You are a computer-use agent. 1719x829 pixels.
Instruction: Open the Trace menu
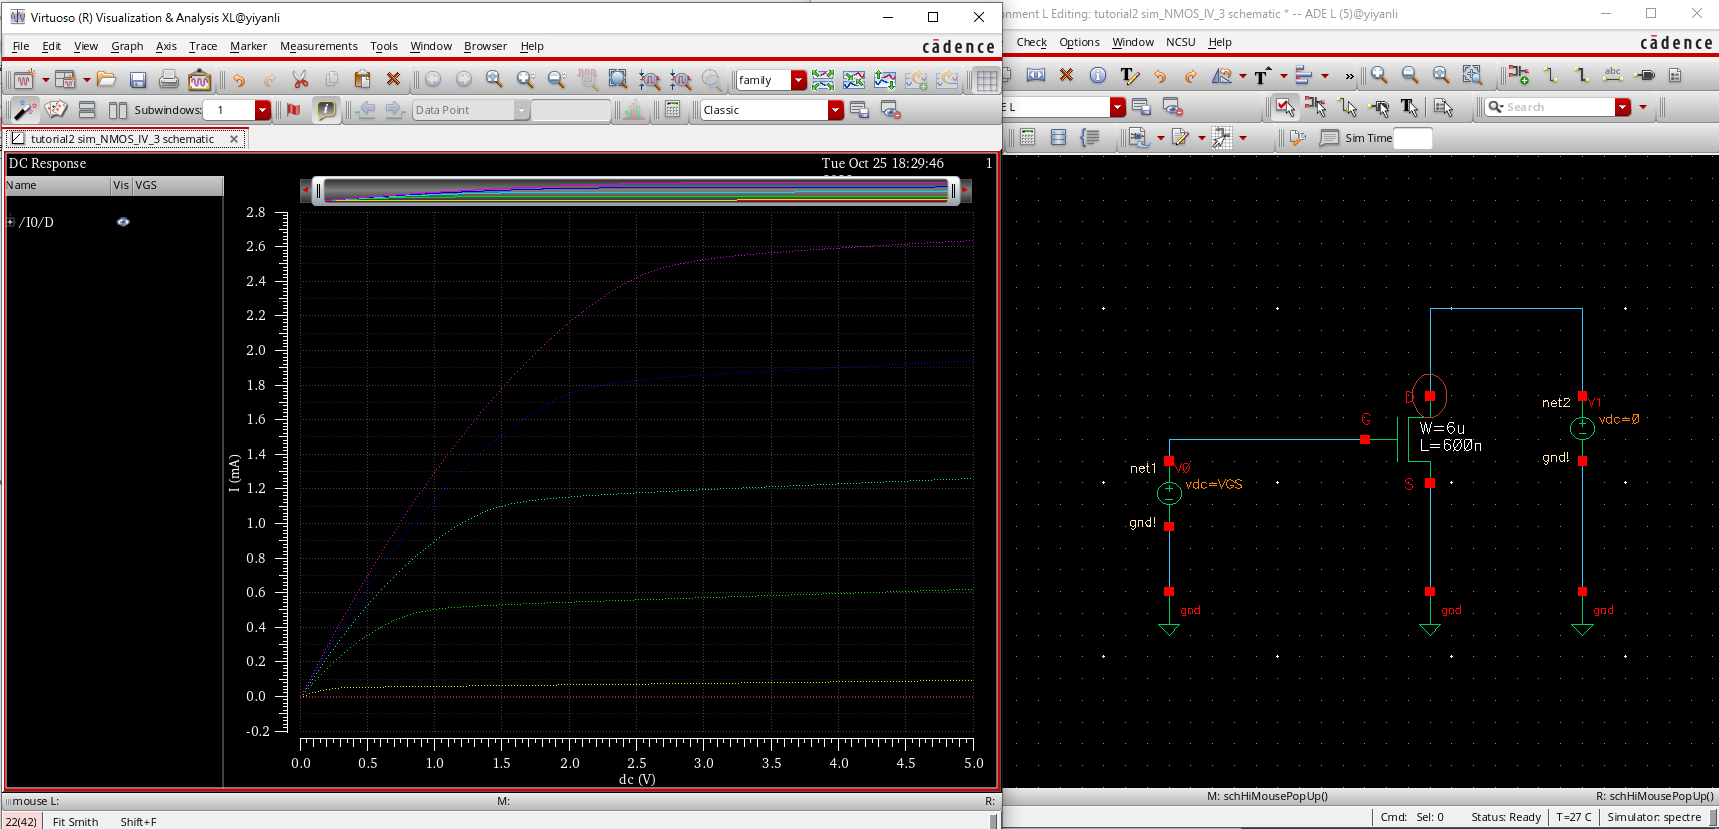203,46
